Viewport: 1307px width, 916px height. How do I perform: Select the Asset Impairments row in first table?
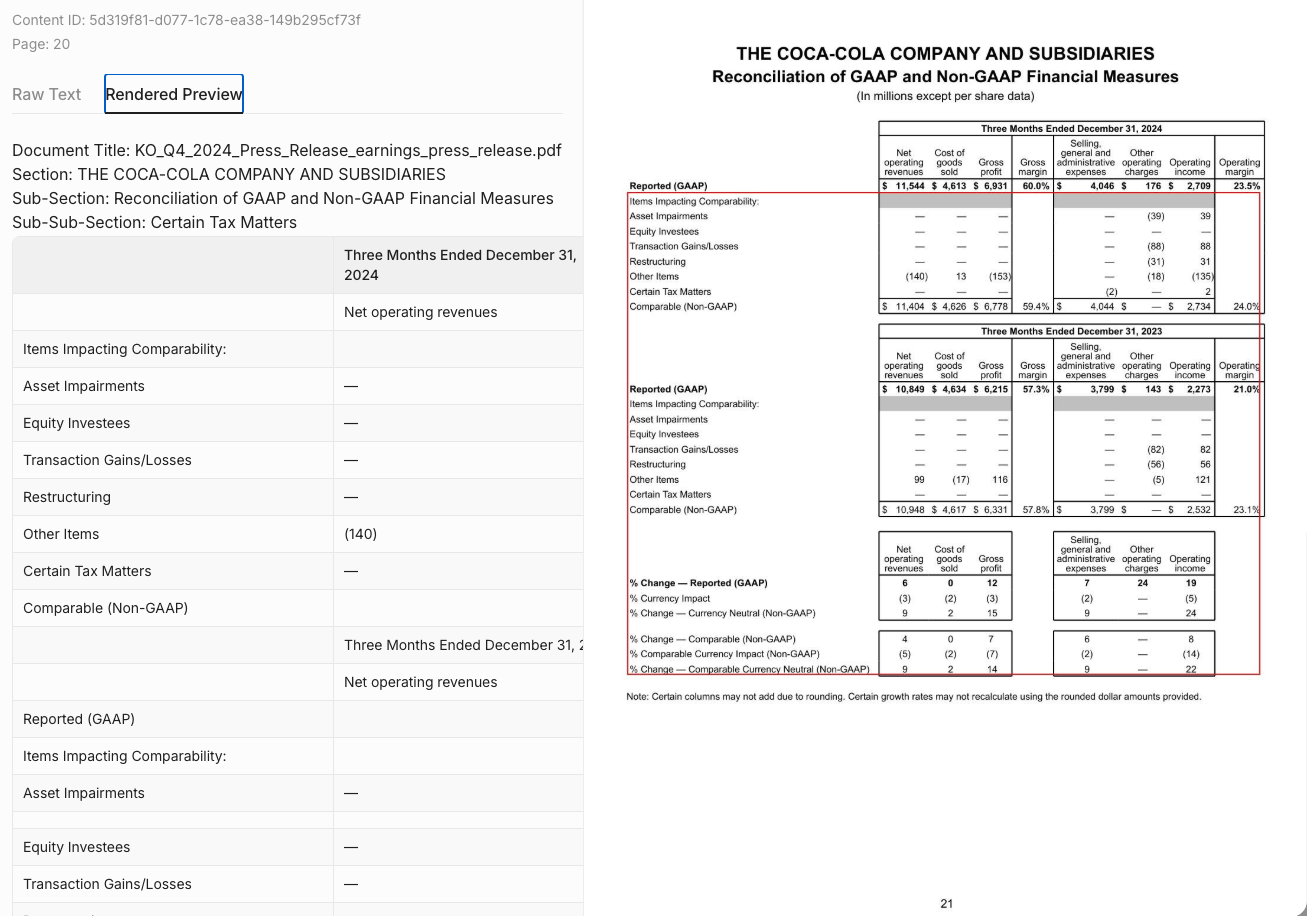pos(298,386)
